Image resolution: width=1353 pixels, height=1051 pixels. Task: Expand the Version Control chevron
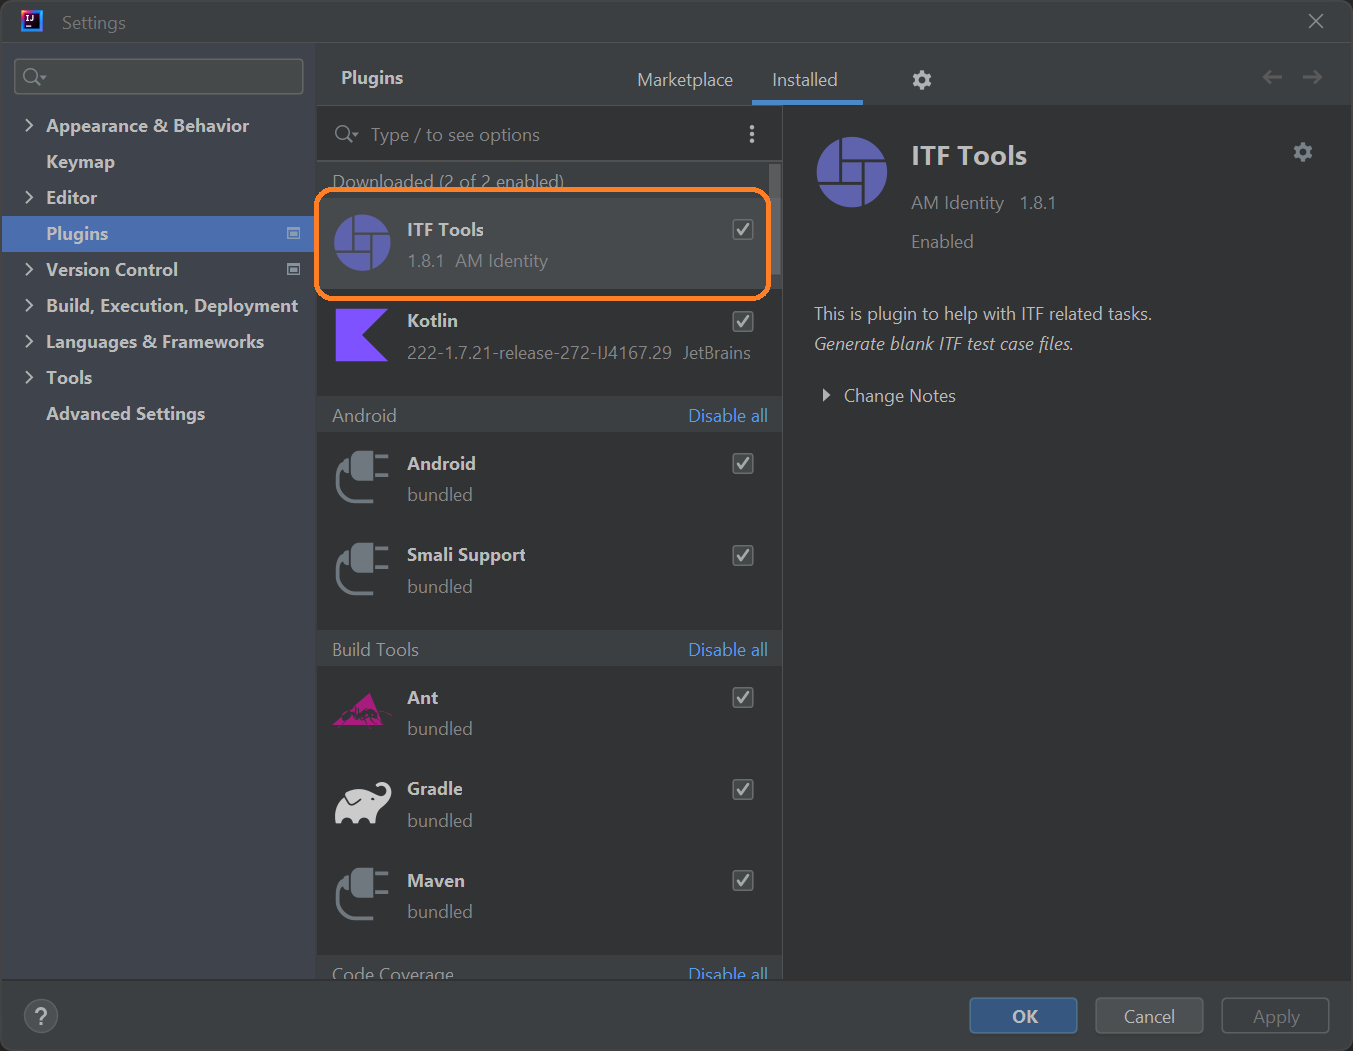tap(29, 269)
